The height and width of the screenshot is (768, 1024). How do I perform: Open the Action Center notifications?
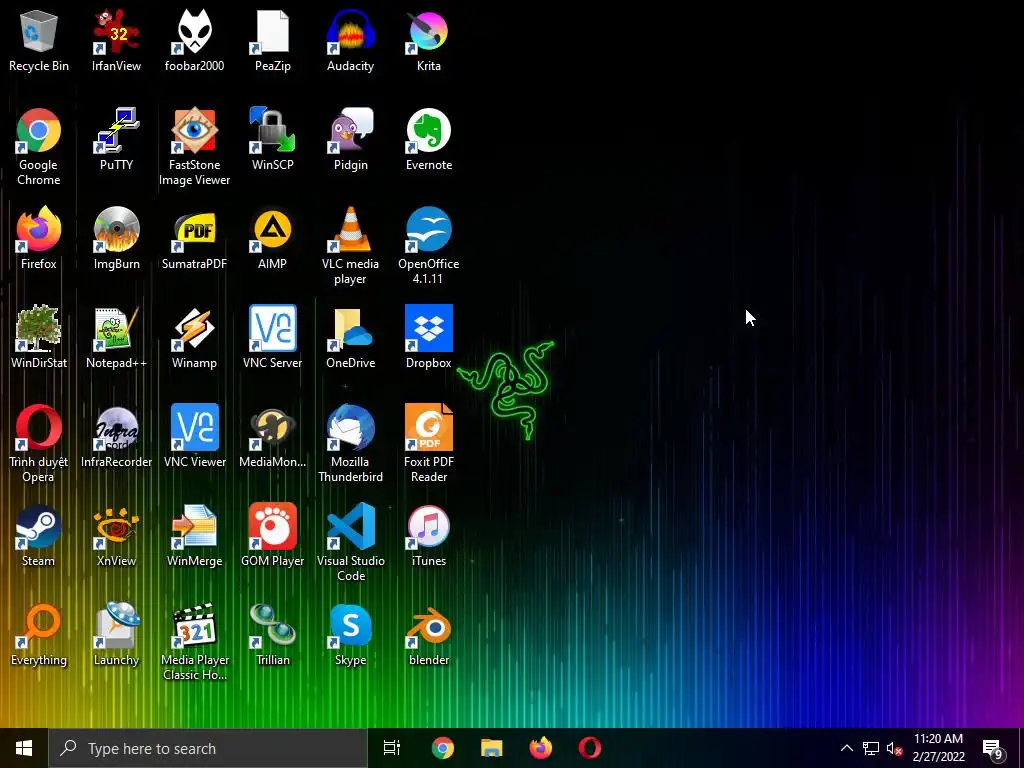tap(993, 748)
